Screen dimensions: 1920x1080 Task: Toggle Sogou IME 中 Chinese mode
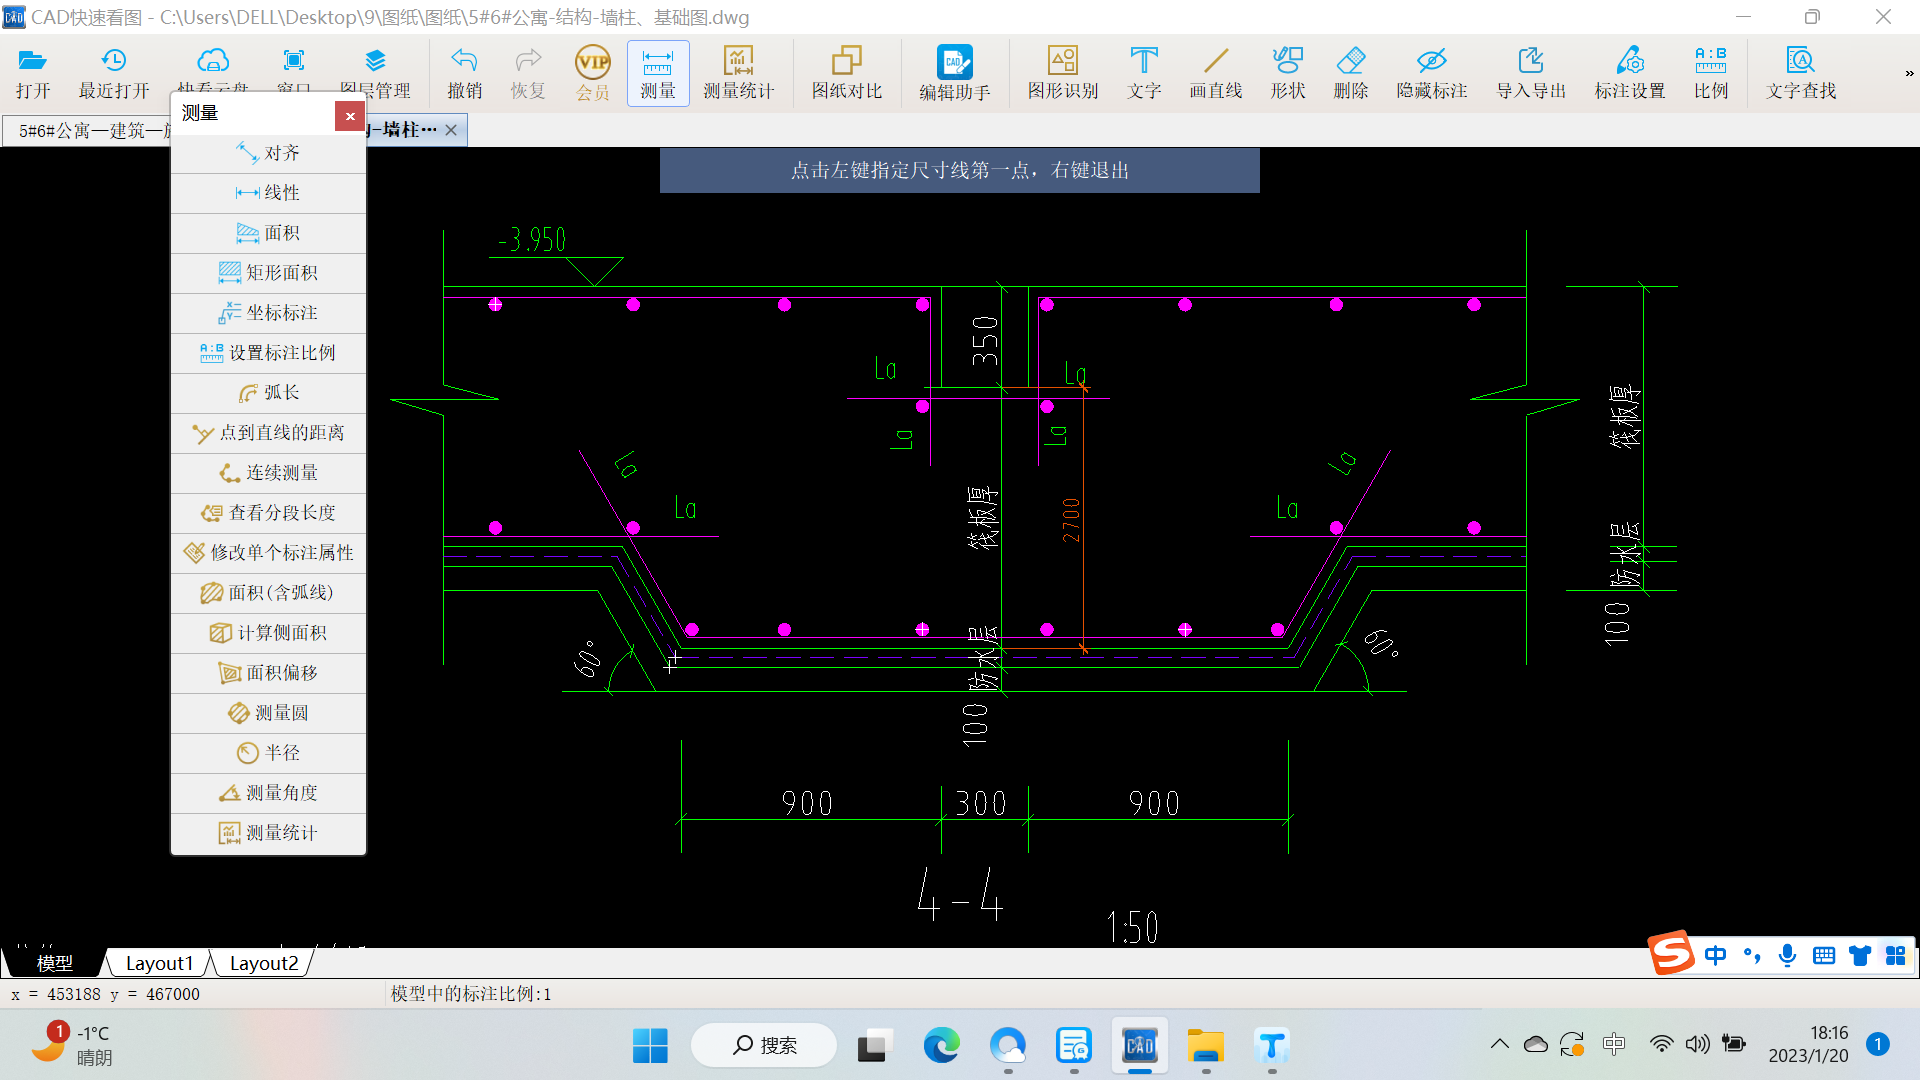click(x=1715, y=955)
